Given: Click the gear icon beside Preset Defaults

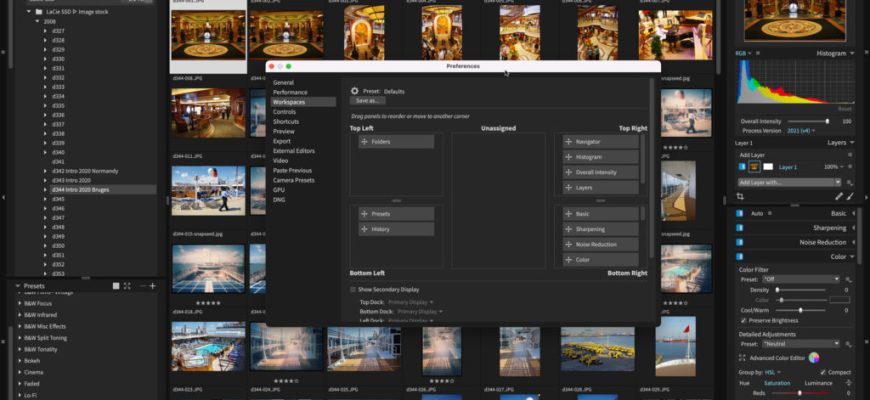Looking at the screenshot, I should pyautogui.click(x=355, y=91).
